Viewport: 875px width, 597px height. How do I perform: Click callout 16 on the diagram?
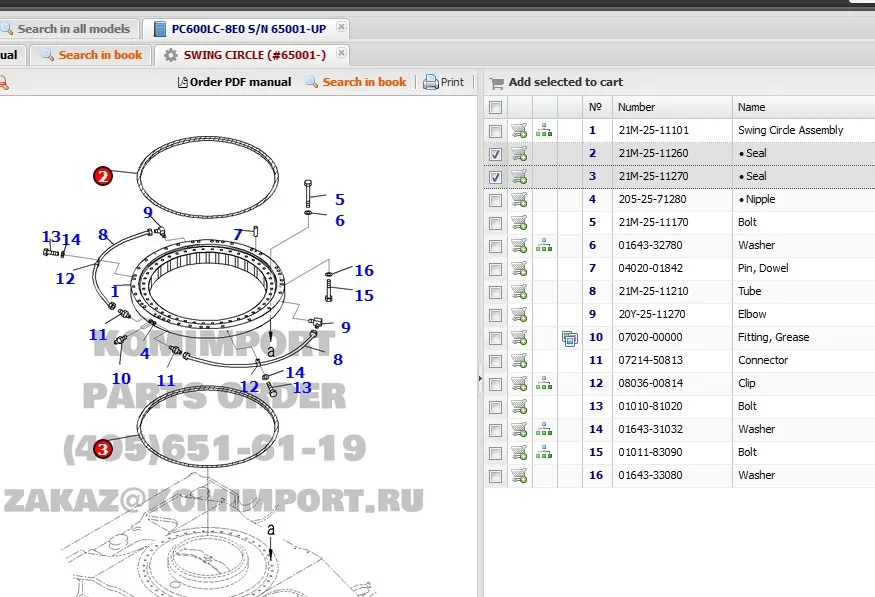tap(364, 271)
